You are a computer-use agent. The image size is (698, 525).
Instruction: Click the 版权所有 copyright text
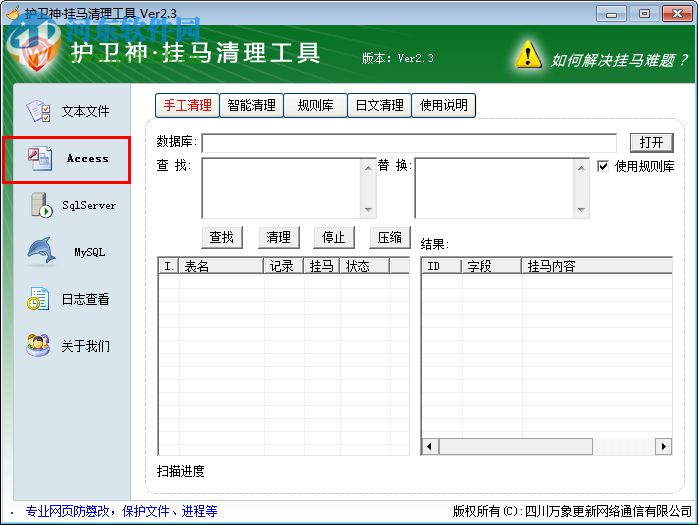572,511
